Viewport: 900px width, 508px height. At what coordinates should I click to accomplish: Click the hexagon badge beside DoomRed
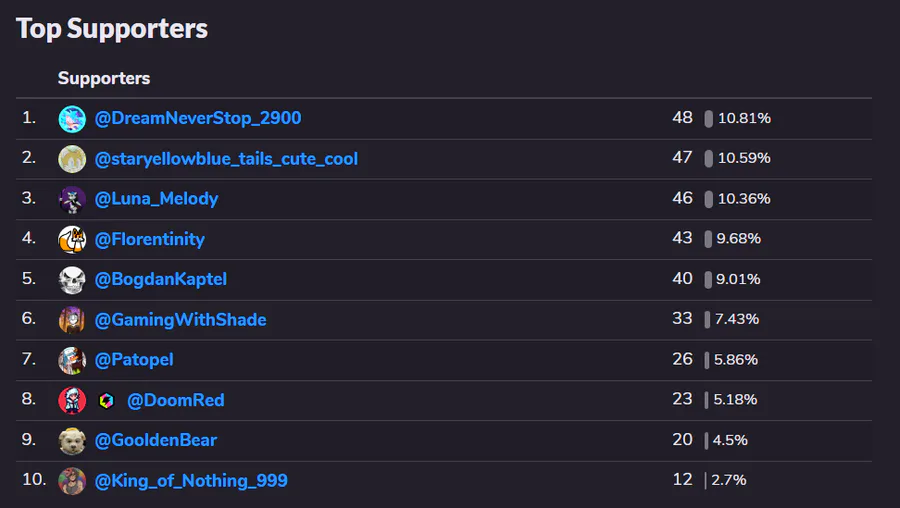107,401
